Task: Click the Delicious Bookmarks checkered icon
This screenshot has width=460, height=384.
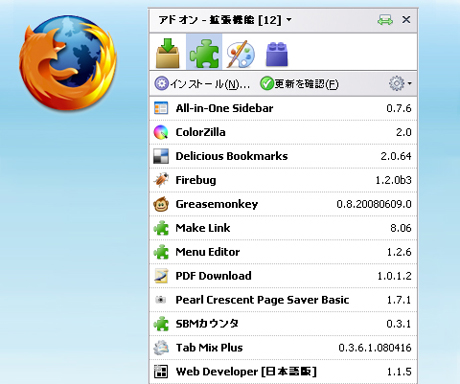Action: tap(161, 156)
